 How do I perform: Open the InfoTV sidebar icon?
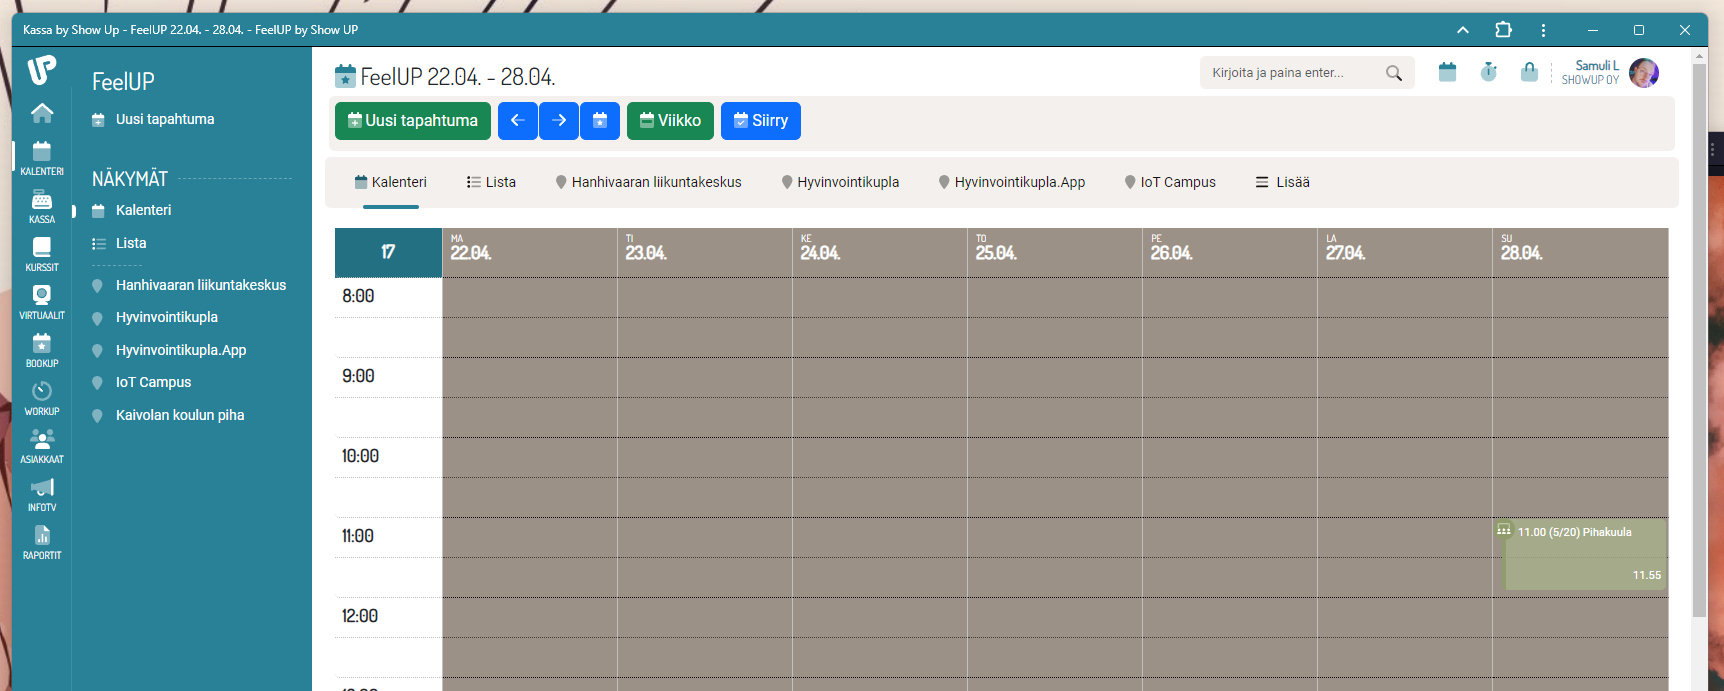[x=42, y=493]
